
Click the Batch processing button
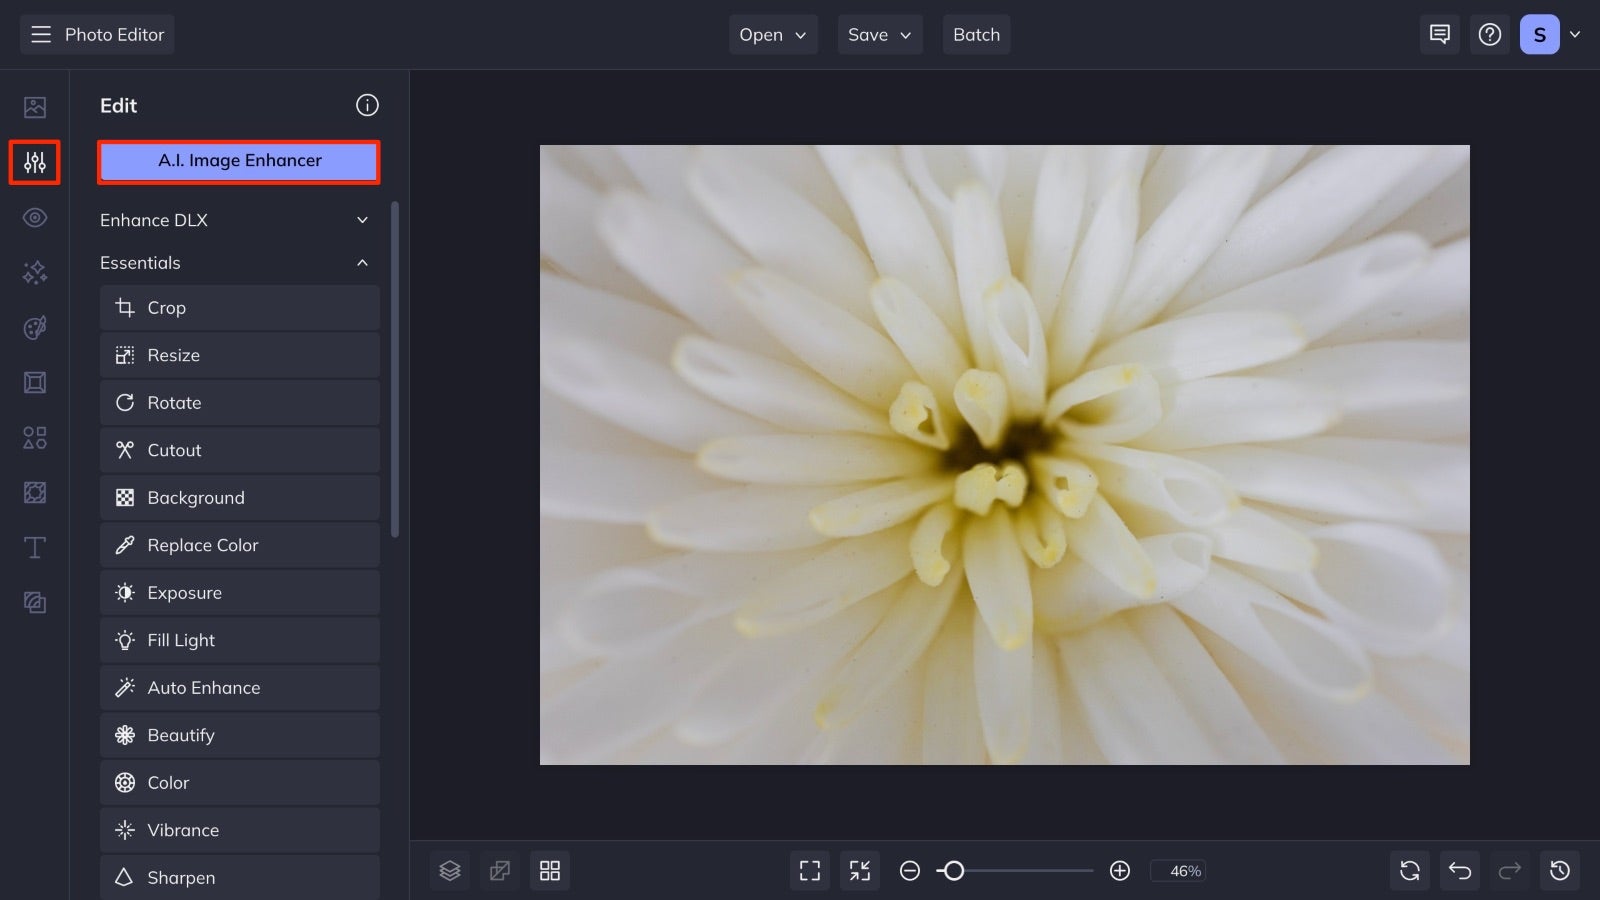pyautogui.click(x=976, y=34)
